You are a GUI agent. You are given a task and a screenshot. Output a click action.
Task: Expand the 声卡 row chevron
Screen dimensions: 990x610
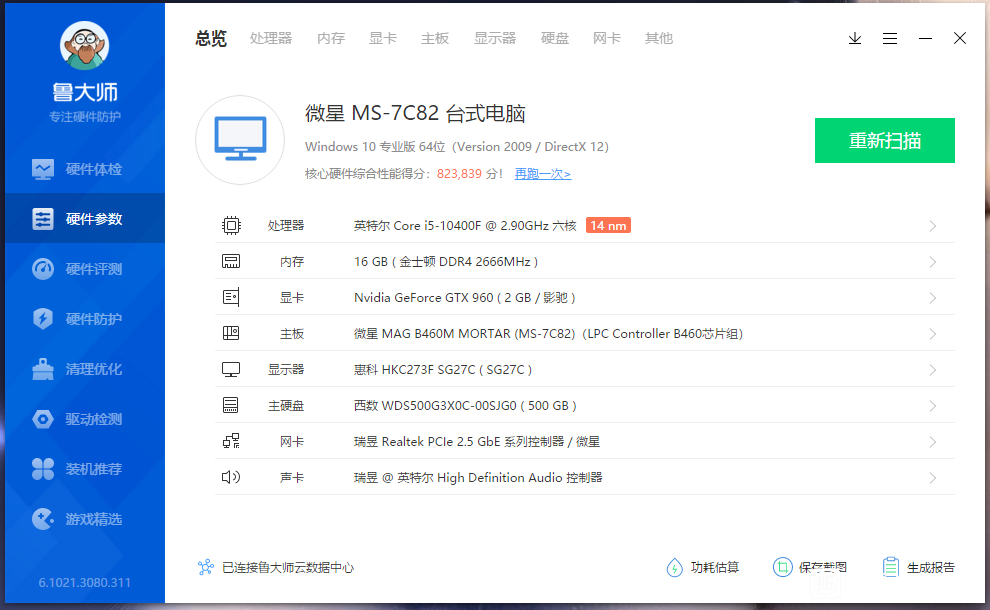point(933,478)
